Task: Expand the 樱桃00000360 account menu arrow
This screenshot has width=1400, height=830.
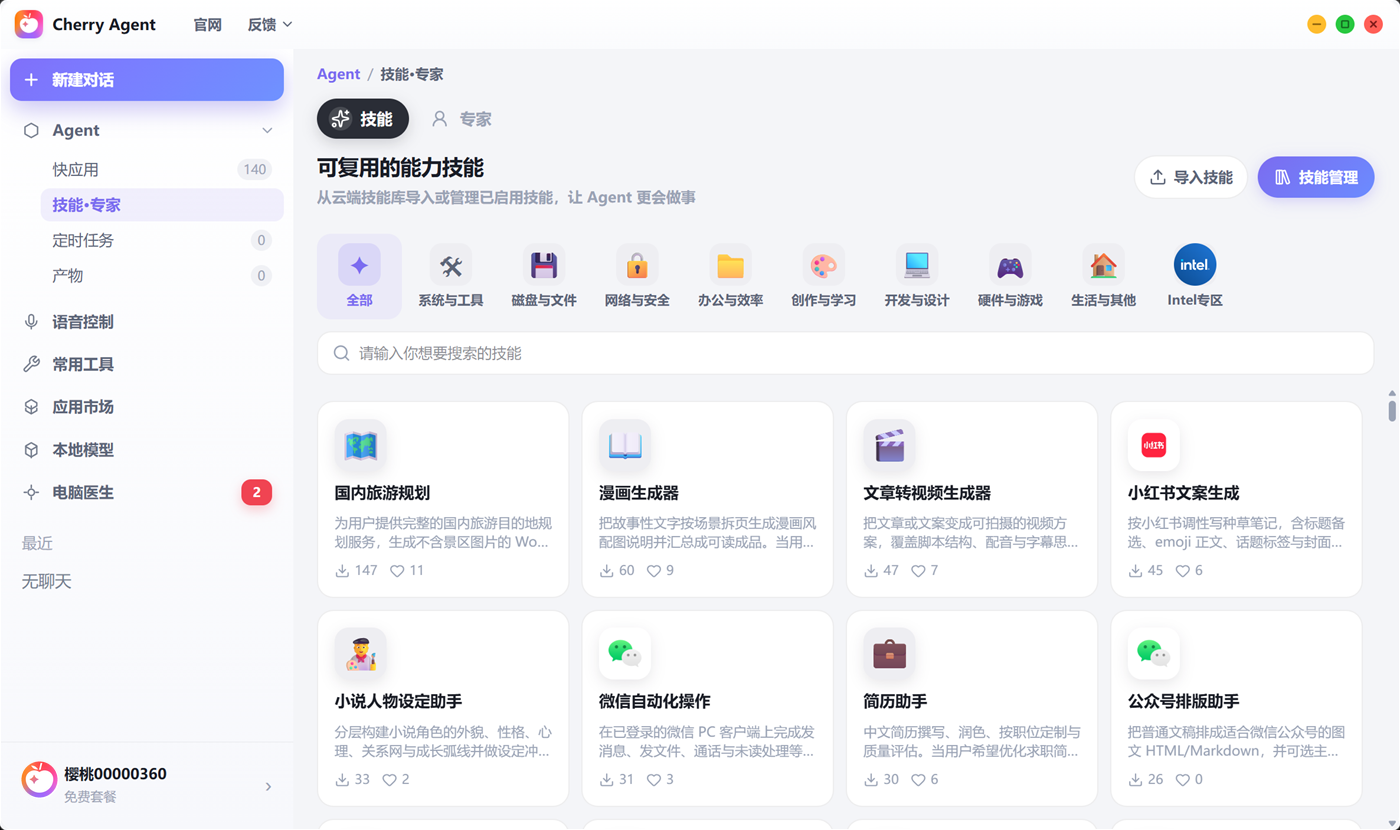Action: [268, 787]
